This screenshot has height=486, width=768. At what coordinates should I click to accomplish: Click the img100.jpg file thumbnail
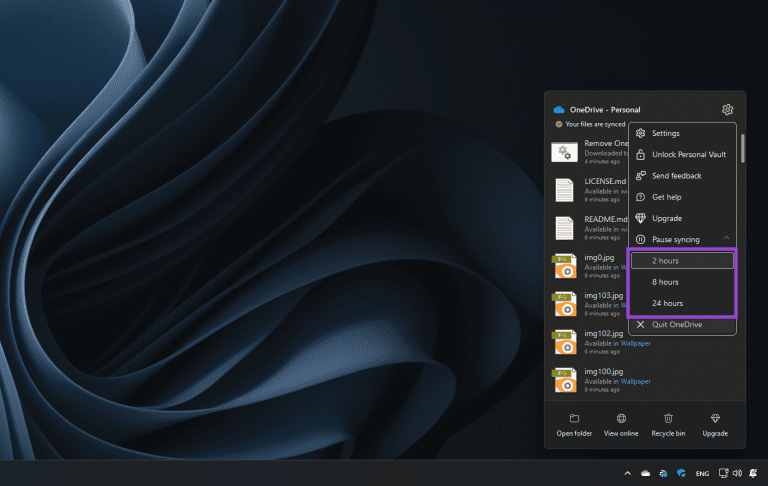click(x=564, y=379)
